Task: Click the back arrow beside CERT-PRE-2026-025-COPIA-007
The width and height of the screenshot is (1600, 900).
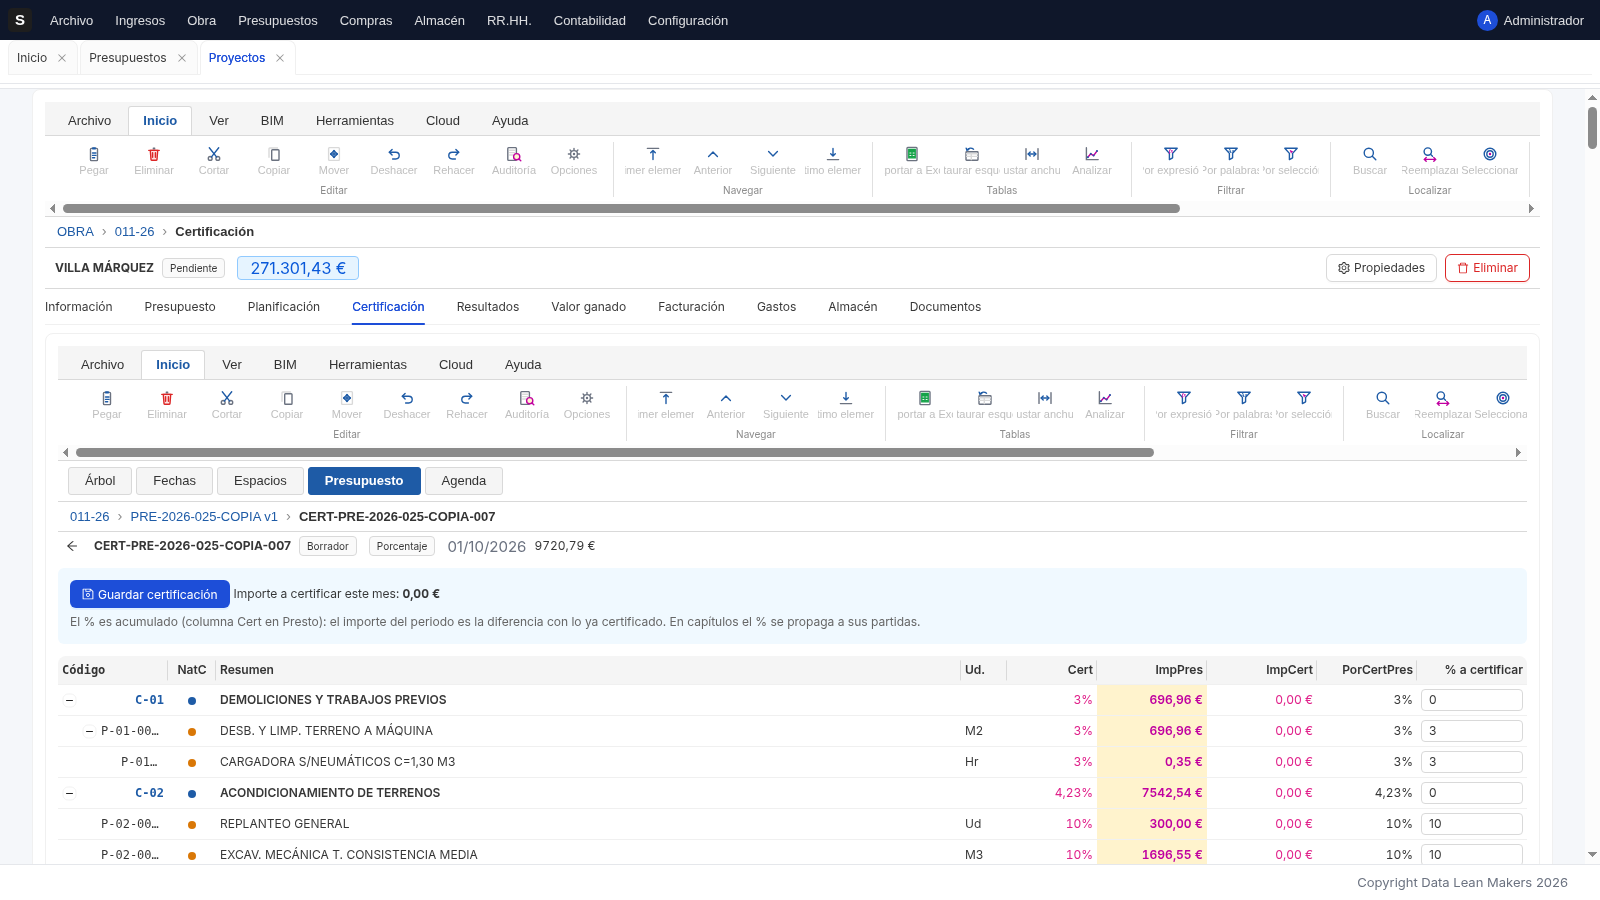Action: [72, 546]
